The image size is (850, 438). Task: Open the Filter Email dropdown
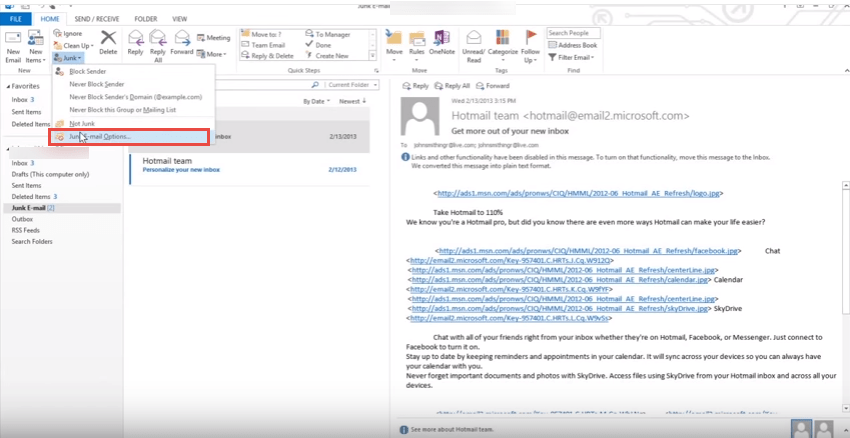pyautogui.click(x=571, y=57)
